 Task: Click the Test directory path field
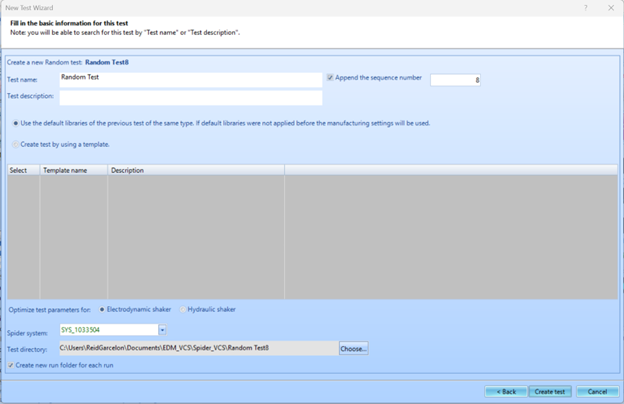[x=197, y=348]
